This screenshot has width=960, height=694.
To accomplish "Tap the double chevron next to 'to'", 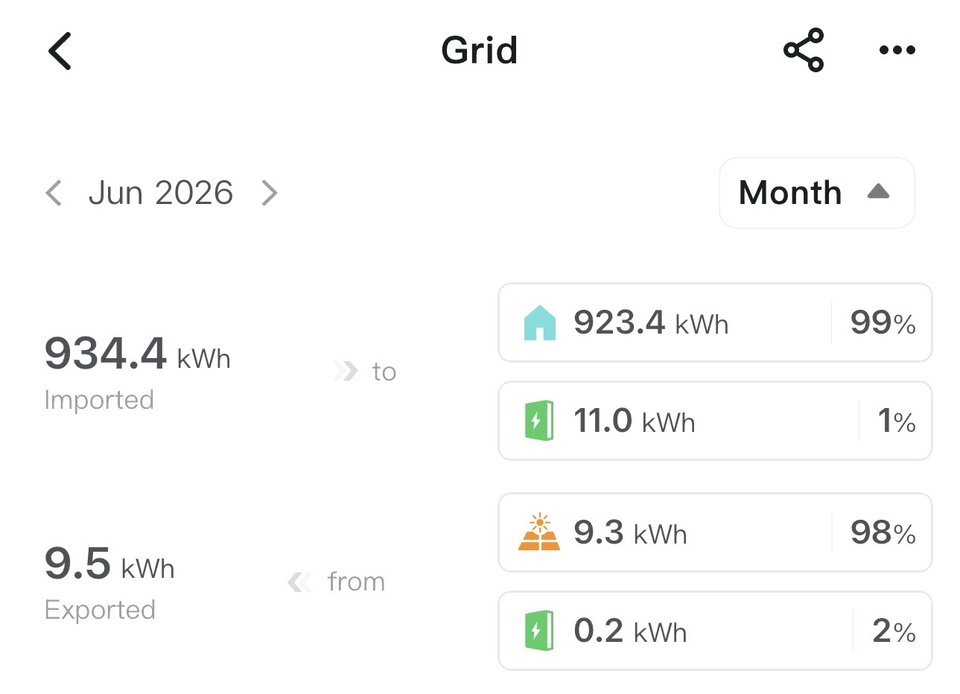I will pyautogui.click(x=345, y=371).
